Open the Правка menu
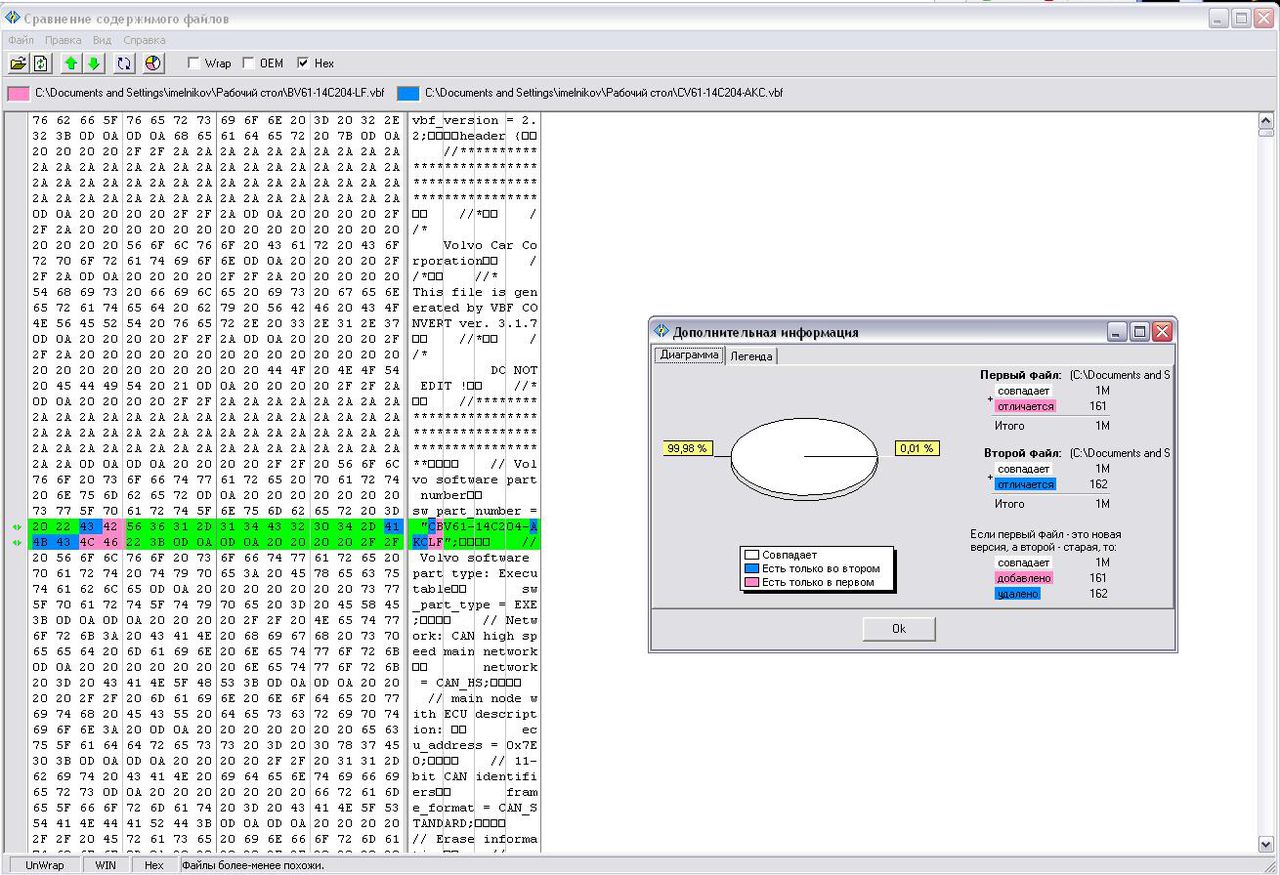Image resolution: width=1280 pixels, height=875 pixels. point(63,40)
